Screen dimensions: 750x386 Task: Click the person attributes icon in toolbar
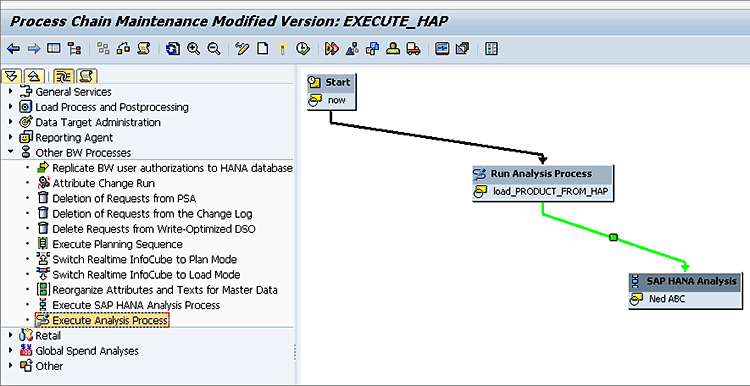pyautogui.click(x=393, y=48)
